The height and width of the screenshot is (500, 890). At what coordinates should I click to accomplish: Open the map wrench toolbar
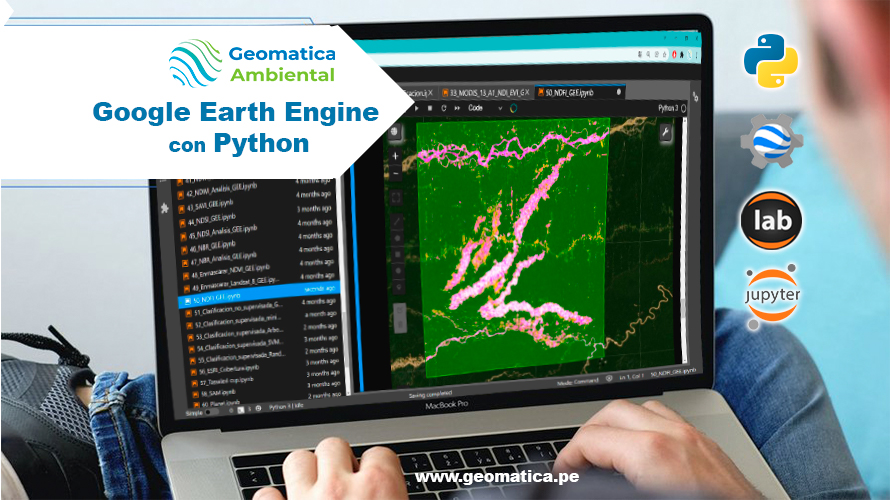(x=665, y=131)
